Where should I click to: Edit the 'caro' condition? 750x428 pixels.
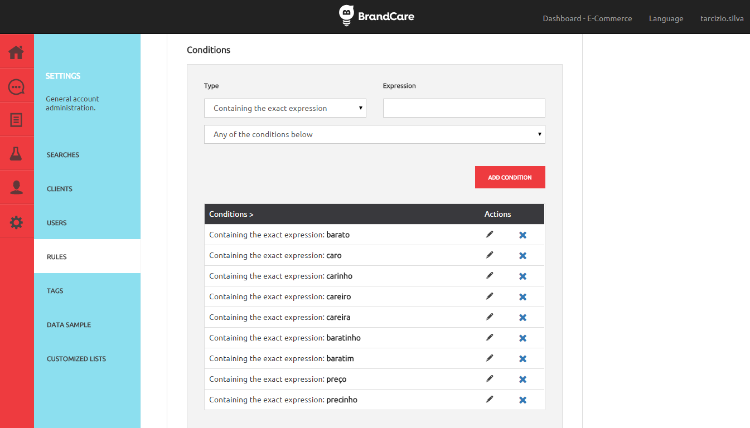[489, 255]
